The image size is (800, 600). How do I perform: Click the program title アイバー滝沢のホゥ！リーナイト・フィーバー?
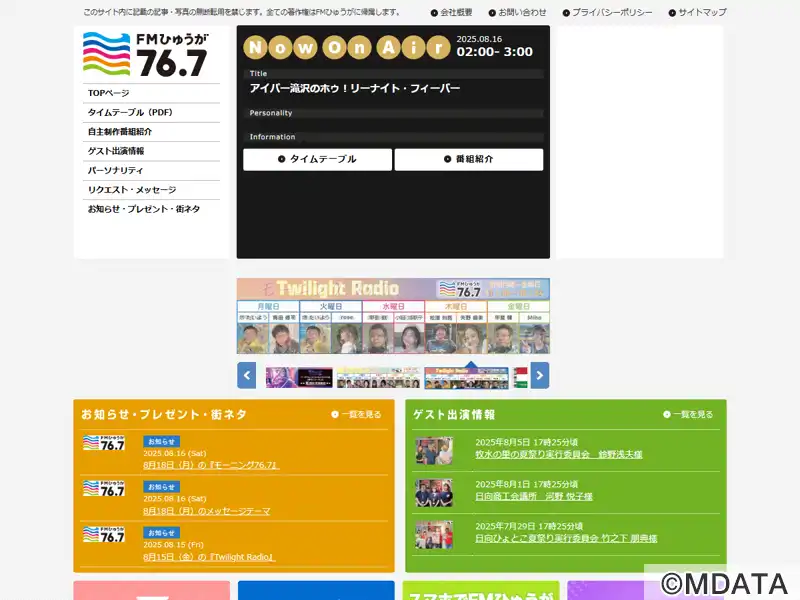[355, 88]
